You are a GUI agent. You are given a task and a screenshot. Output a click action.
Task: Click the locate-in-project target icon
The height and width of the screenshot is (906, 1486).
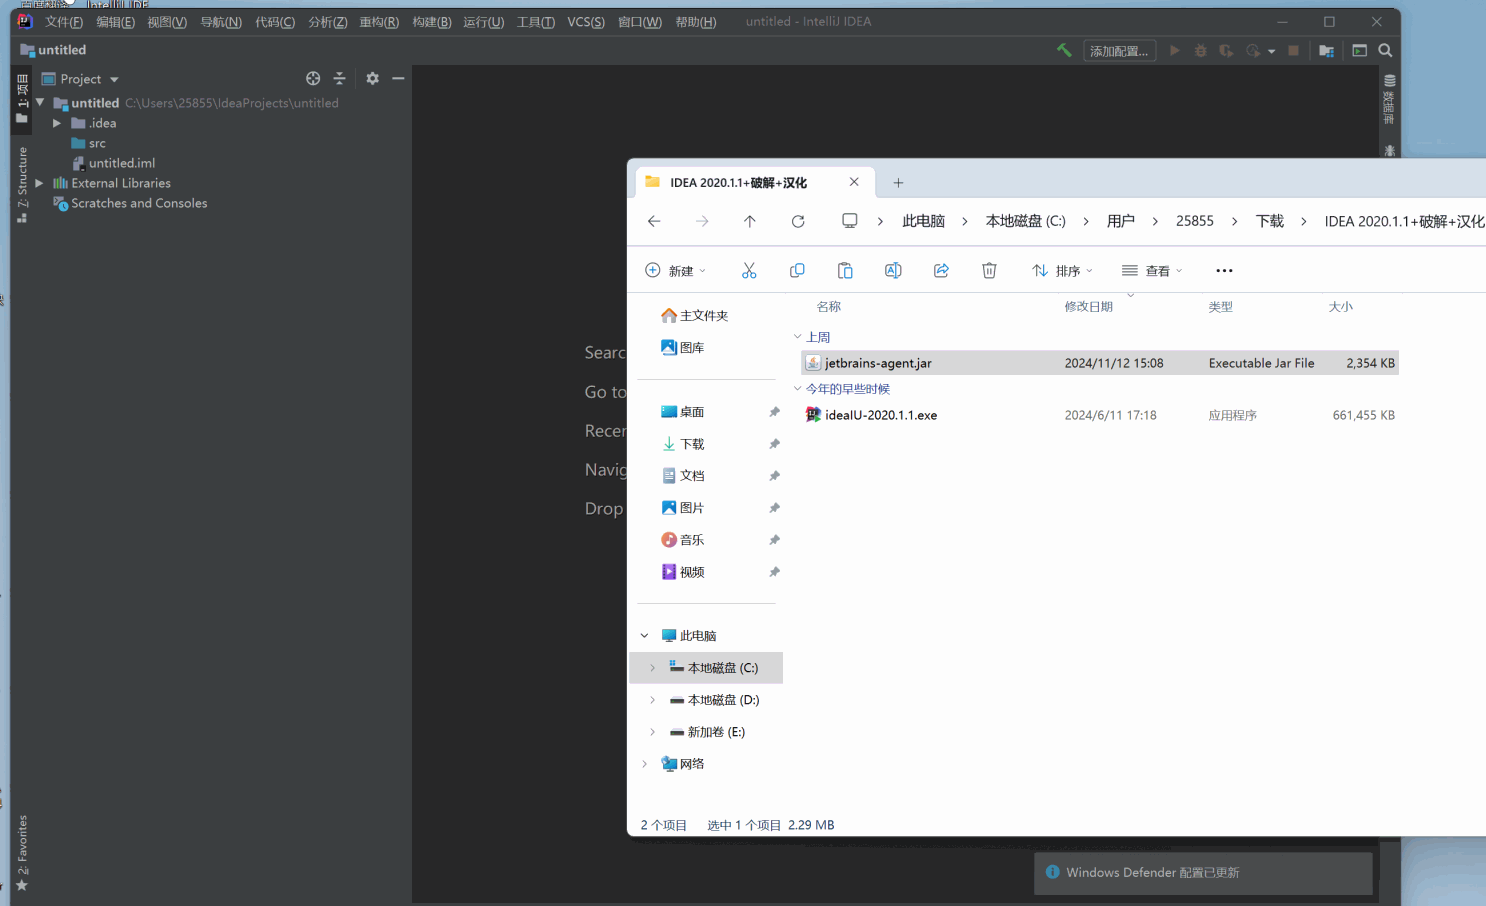(313, 78)
